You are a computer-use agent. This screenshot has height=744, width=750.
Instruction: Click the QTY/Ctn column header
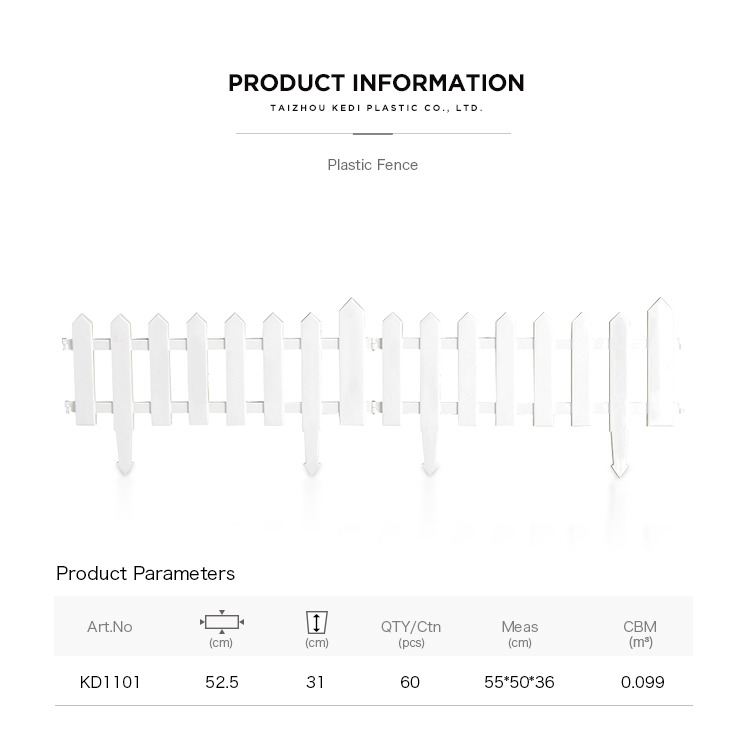click(411, 633)
